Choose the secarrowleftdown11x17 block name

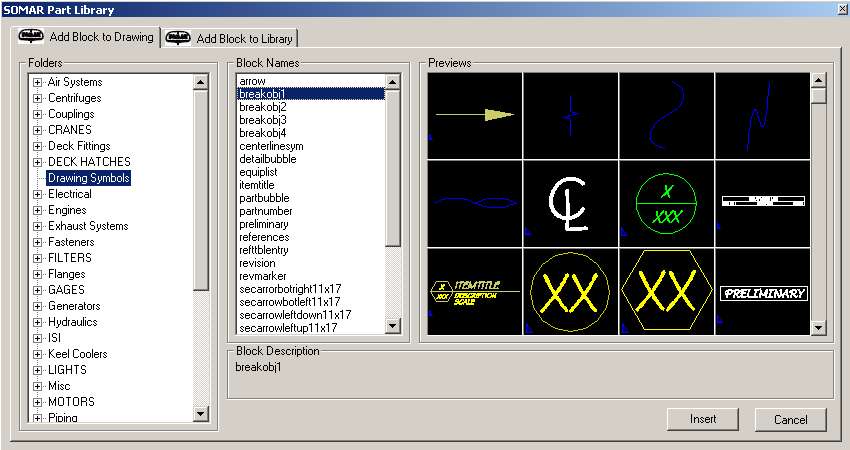point(295,314)
